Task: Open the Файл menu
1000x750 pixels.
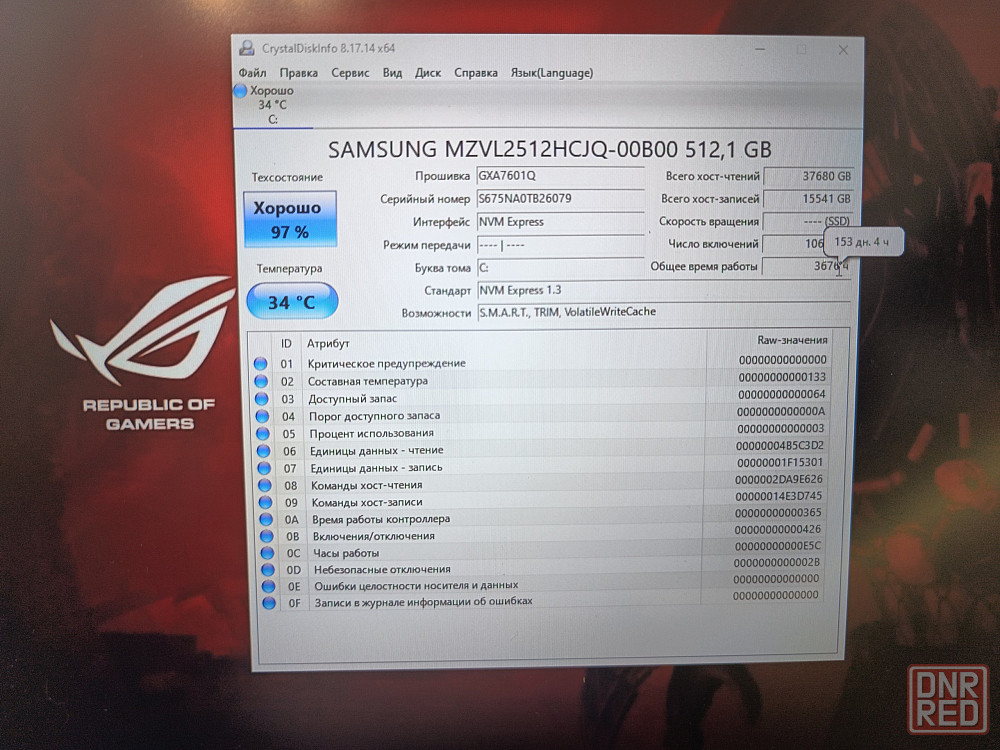Action: coord(253,73)
